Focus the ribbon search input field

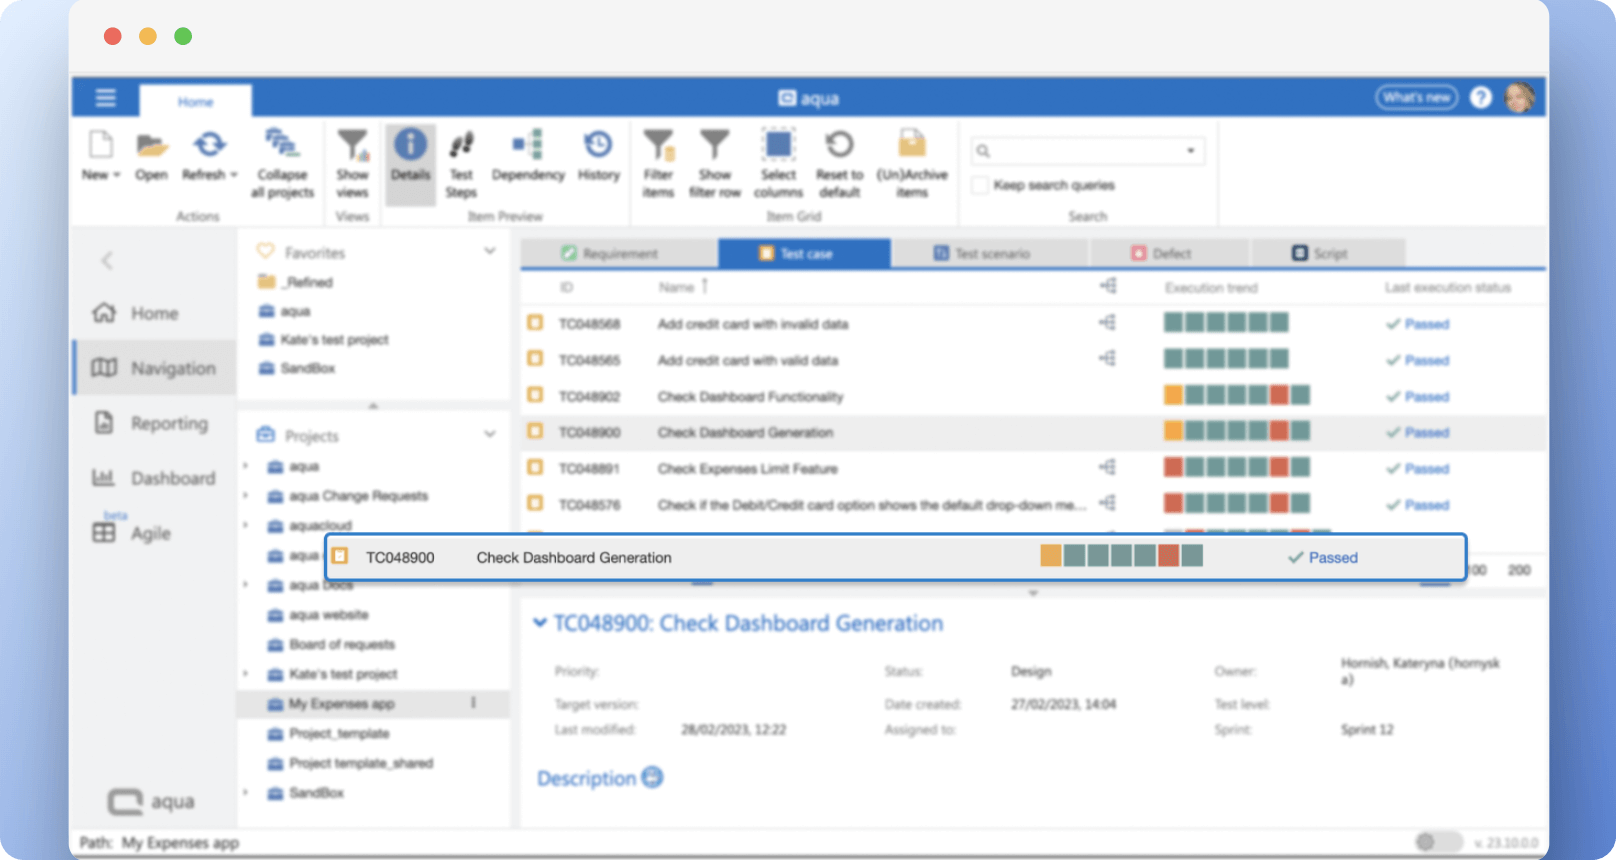(1086, 151)
